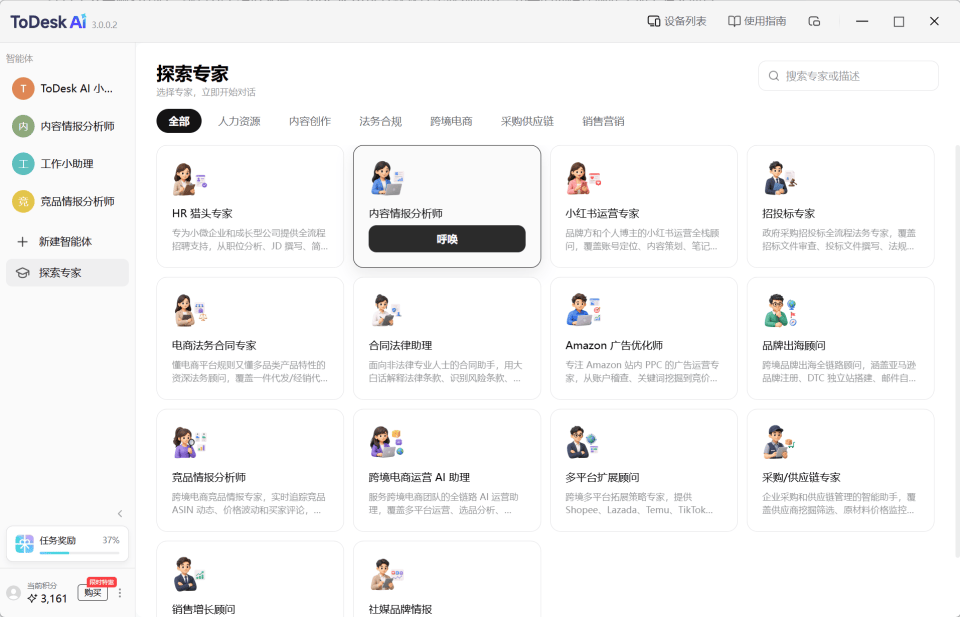Screen dimensions: 960x617
Task: Click the plus icon for 新建智能体
Action: coord(23,242)
